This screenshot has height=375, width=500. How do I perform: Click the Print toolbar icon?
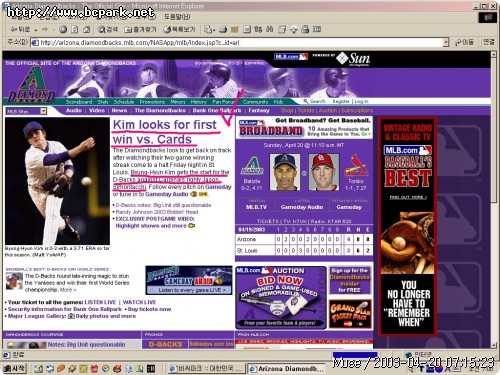click(223, 30)
